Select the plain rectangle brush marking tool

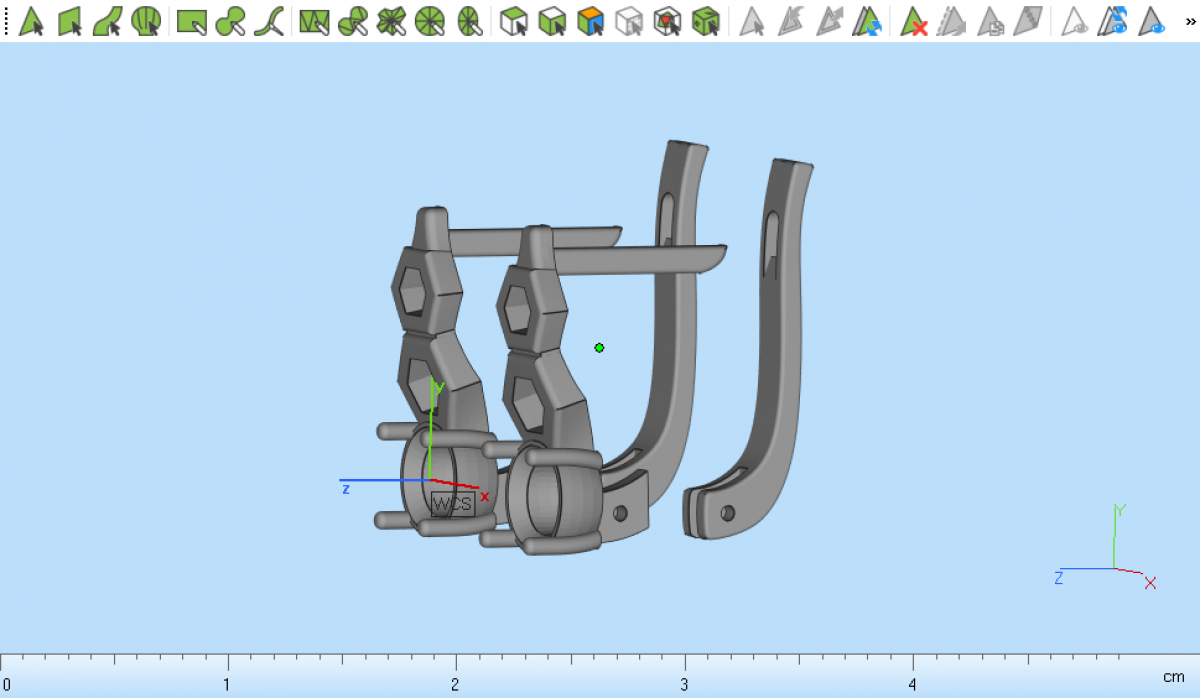coord(191,21)
